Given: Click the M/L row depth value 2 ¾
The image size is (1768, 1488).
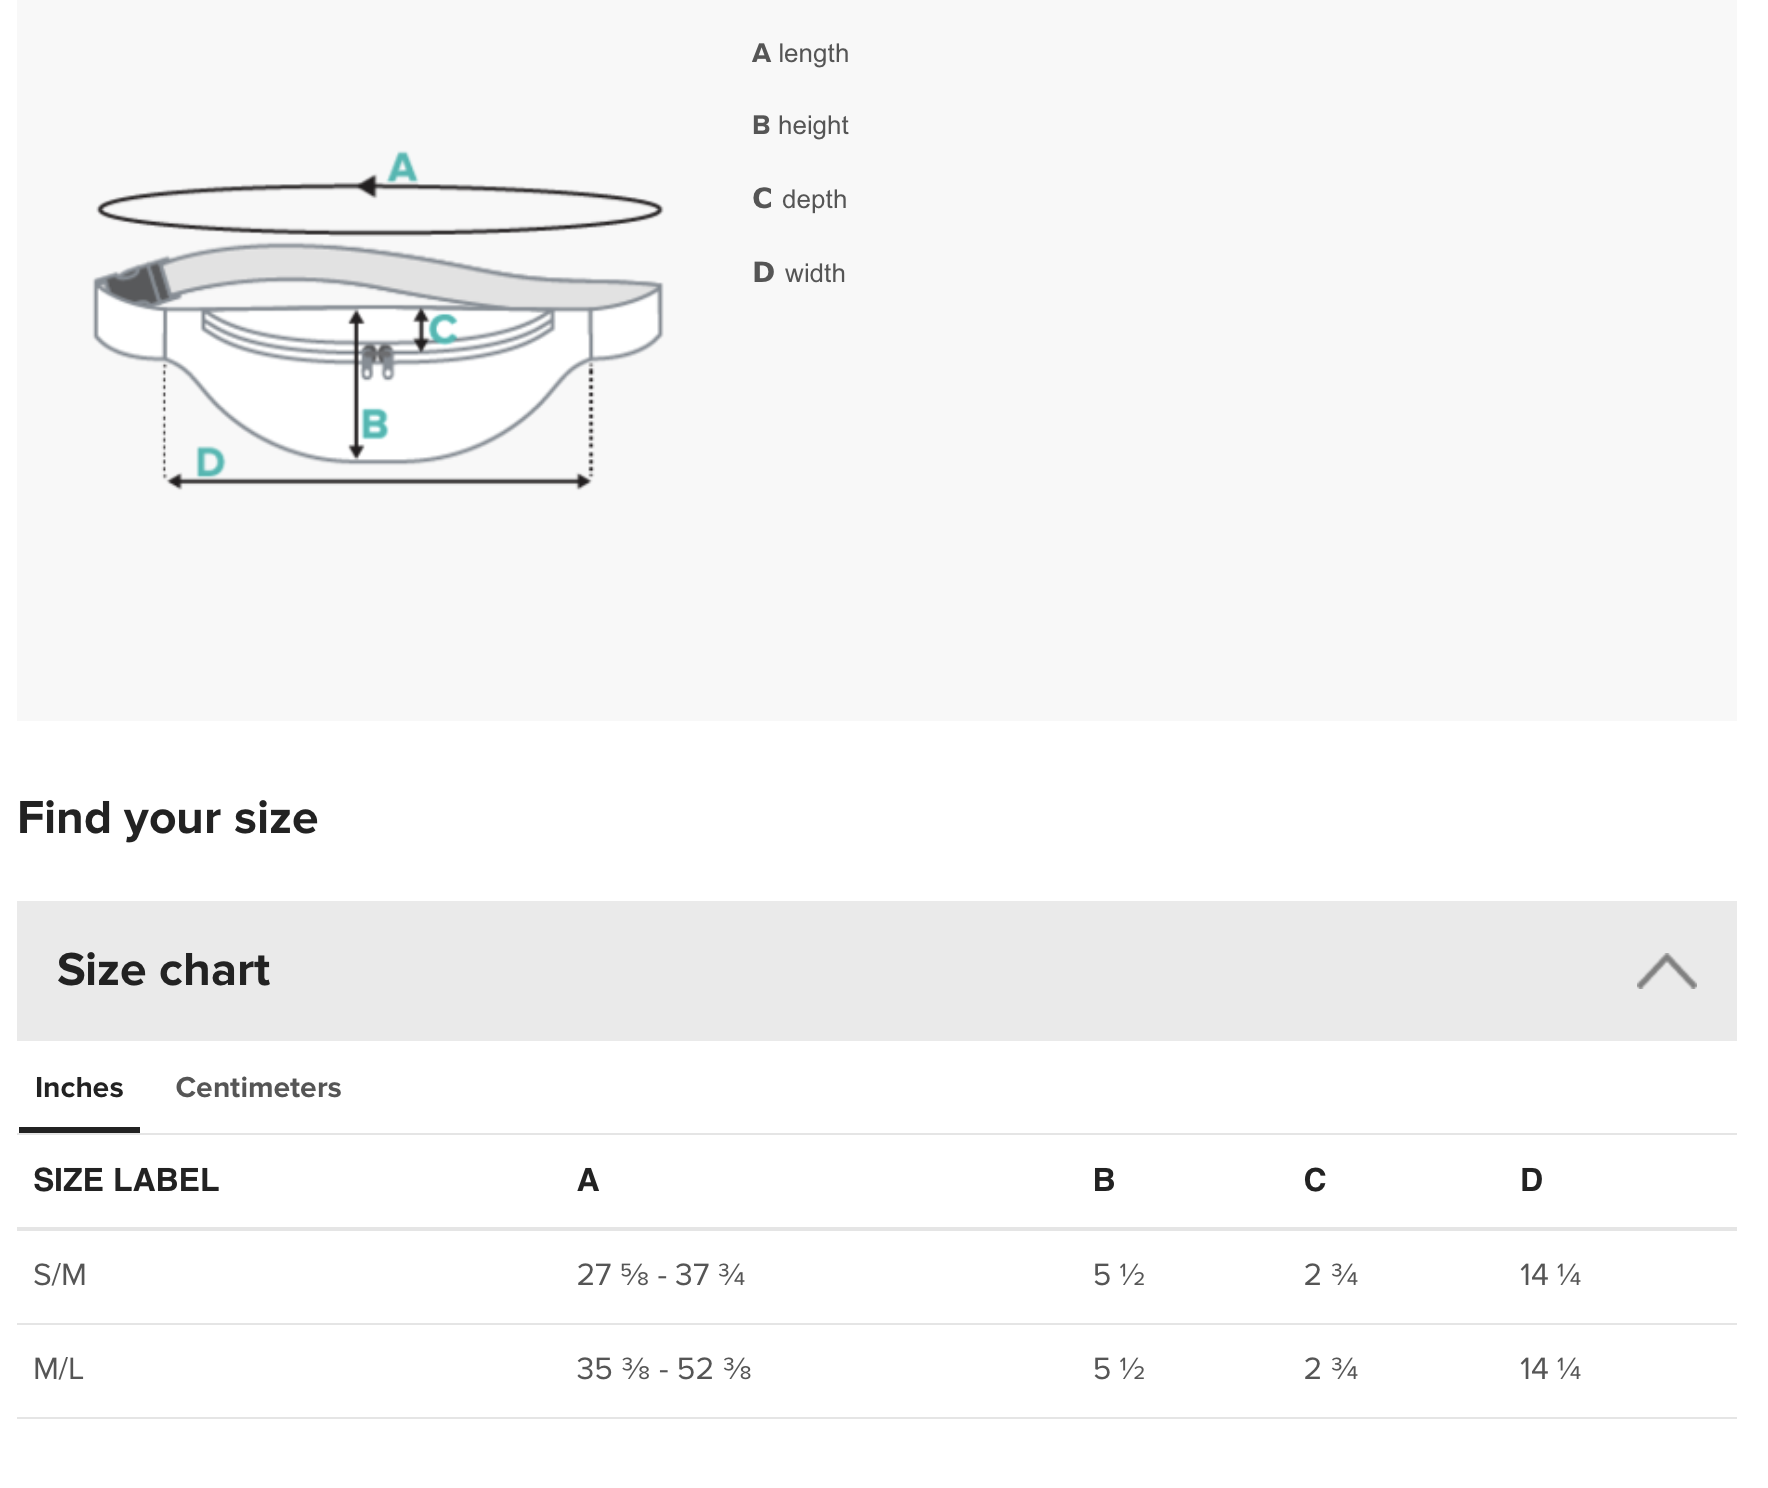Looking at the screenshot, I should tap(1331, 1368).
